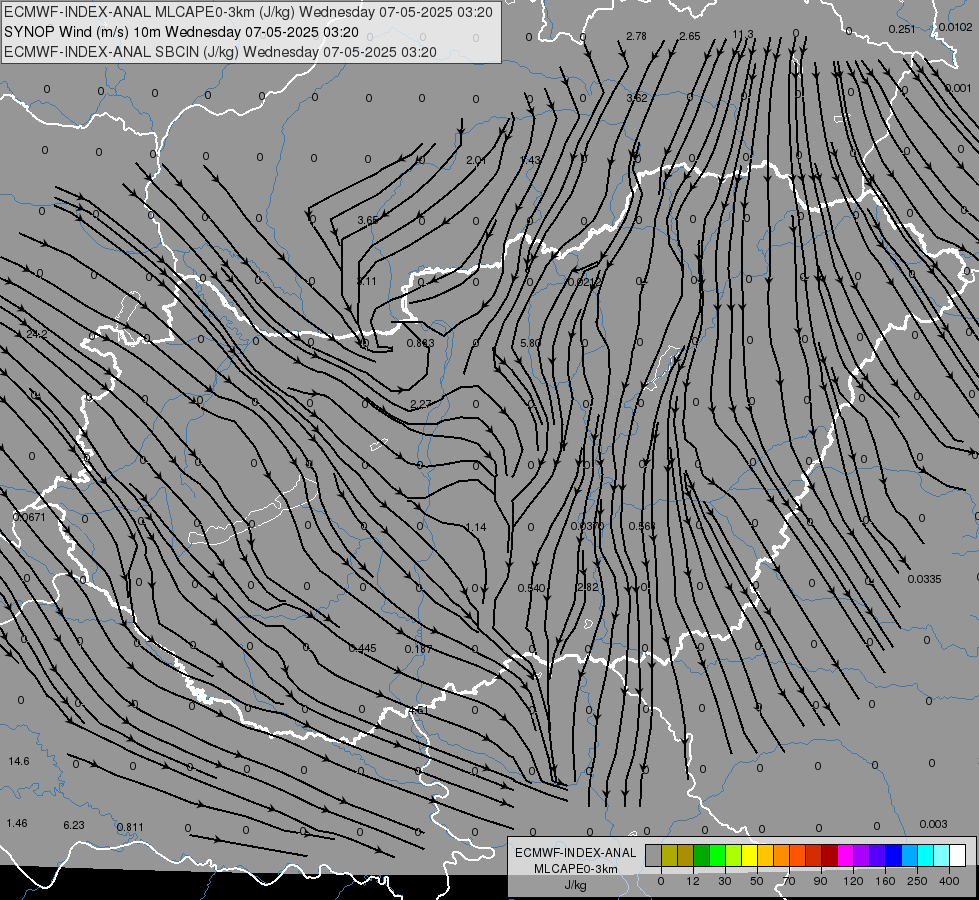This screenshot has width=979, height=900.
Task: Click the legend label MLCAPE0-3km
Action: coord(575,869)
